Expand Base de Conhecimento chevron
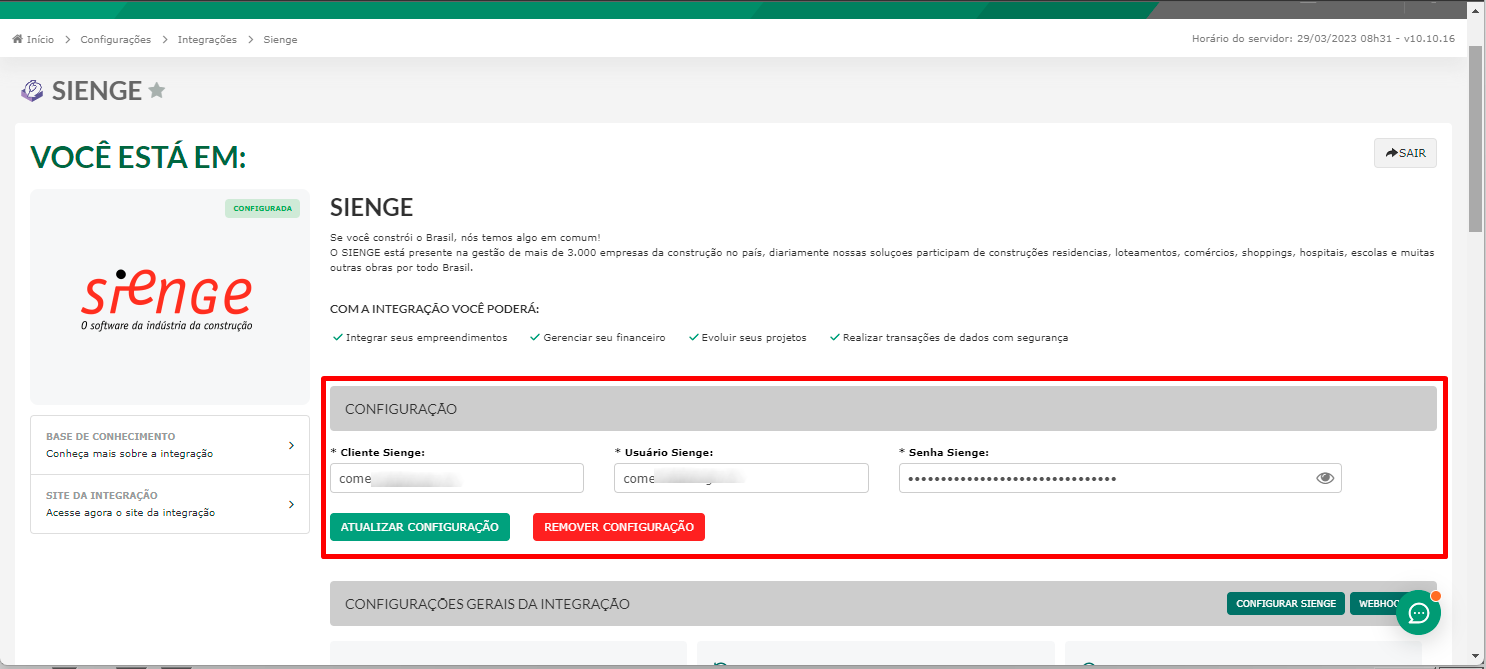 pyautogui.click(x=291, y=445)
